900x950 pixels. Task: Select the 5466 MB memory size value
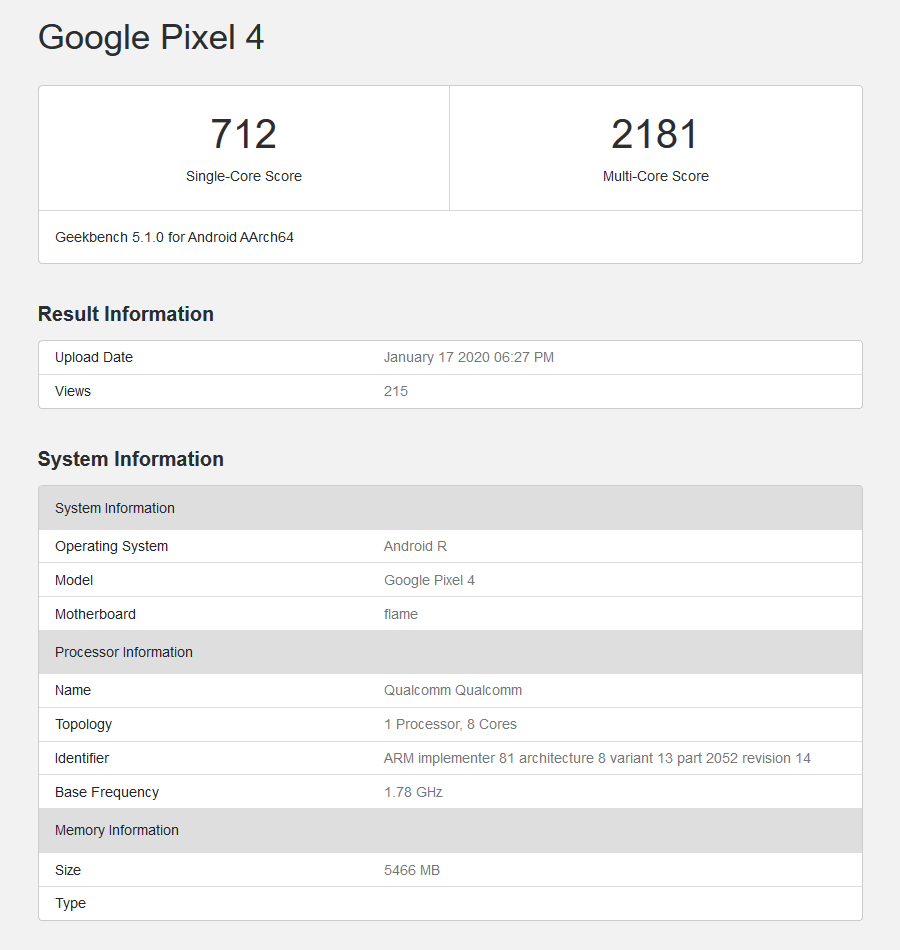(411, 870)
